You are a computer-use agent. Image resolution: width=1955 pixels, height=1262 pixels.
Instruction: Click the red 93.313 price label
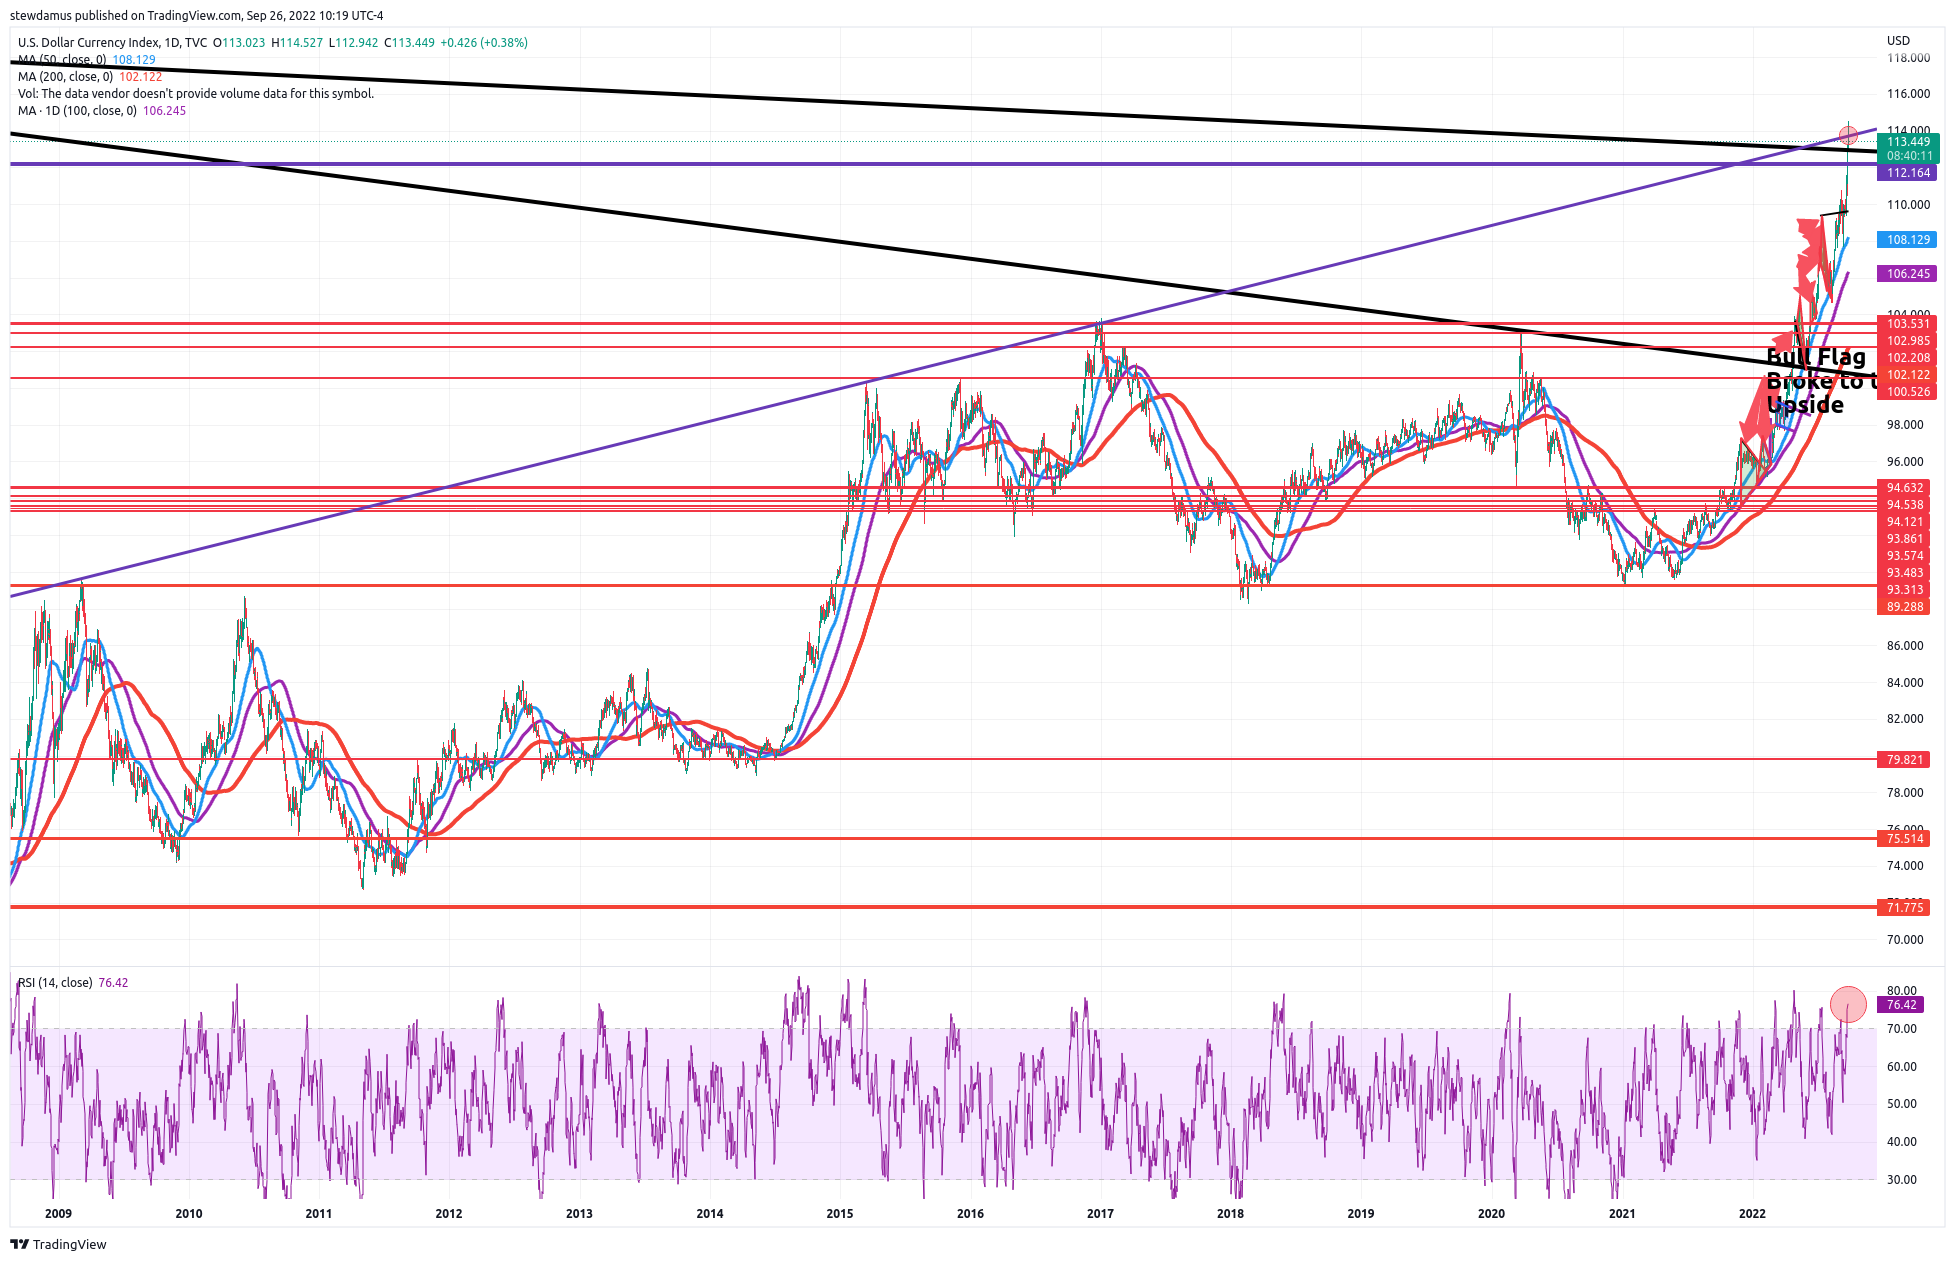[x=1905, y=590]
